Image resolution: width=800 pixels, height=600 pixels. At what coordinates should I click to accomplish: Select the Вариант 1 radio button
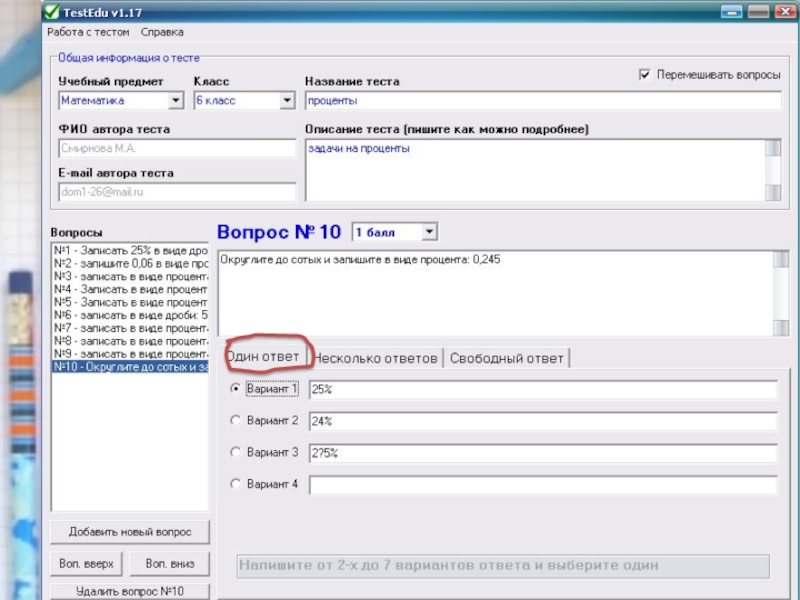pyautogui.click(x=236, y=389)
